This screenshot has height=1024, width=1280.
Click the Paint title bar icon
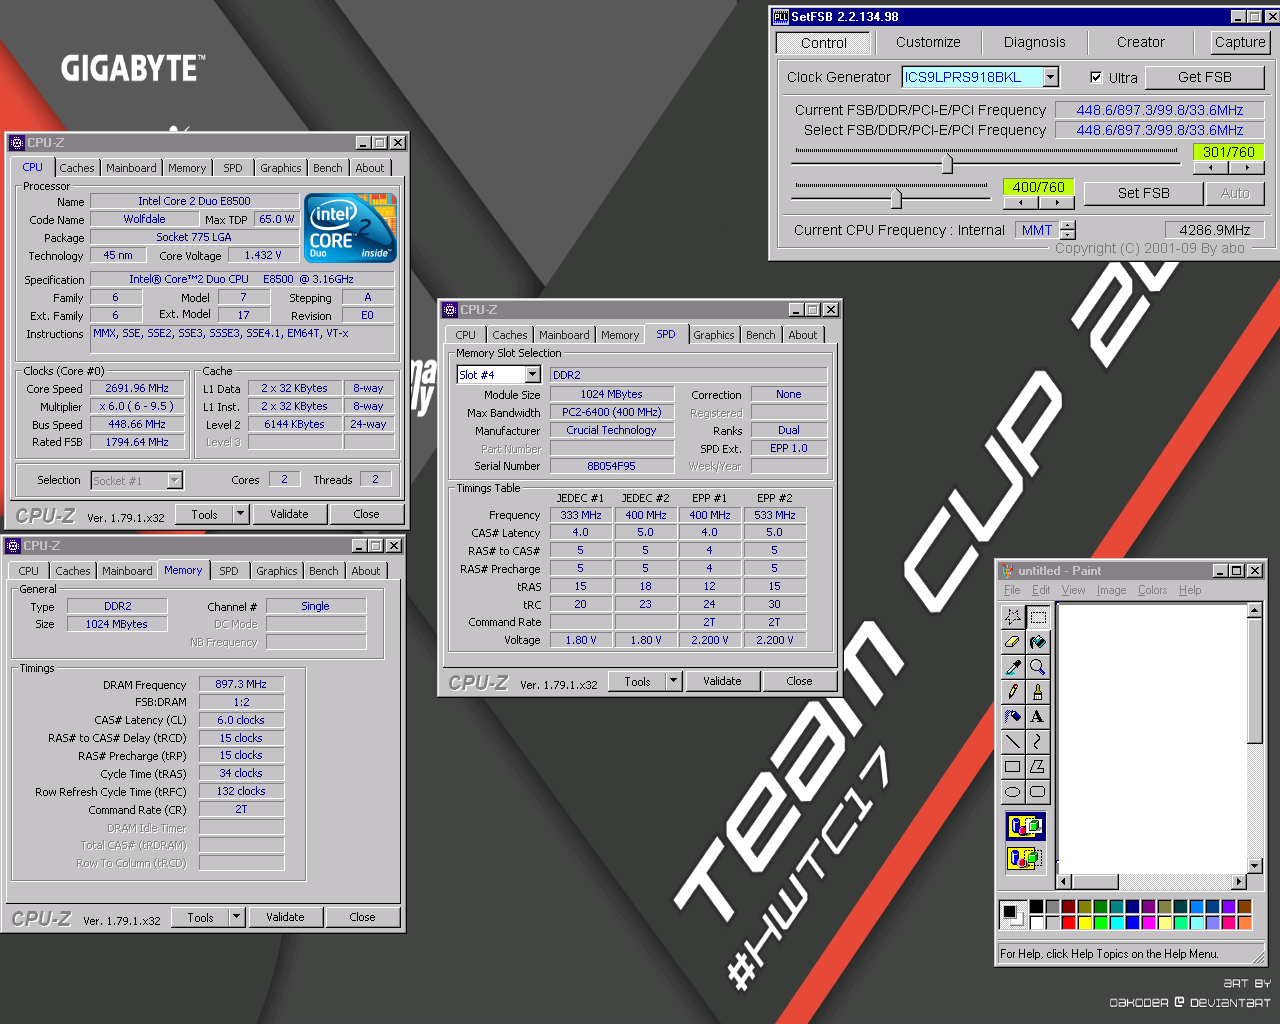[1008, 571]
